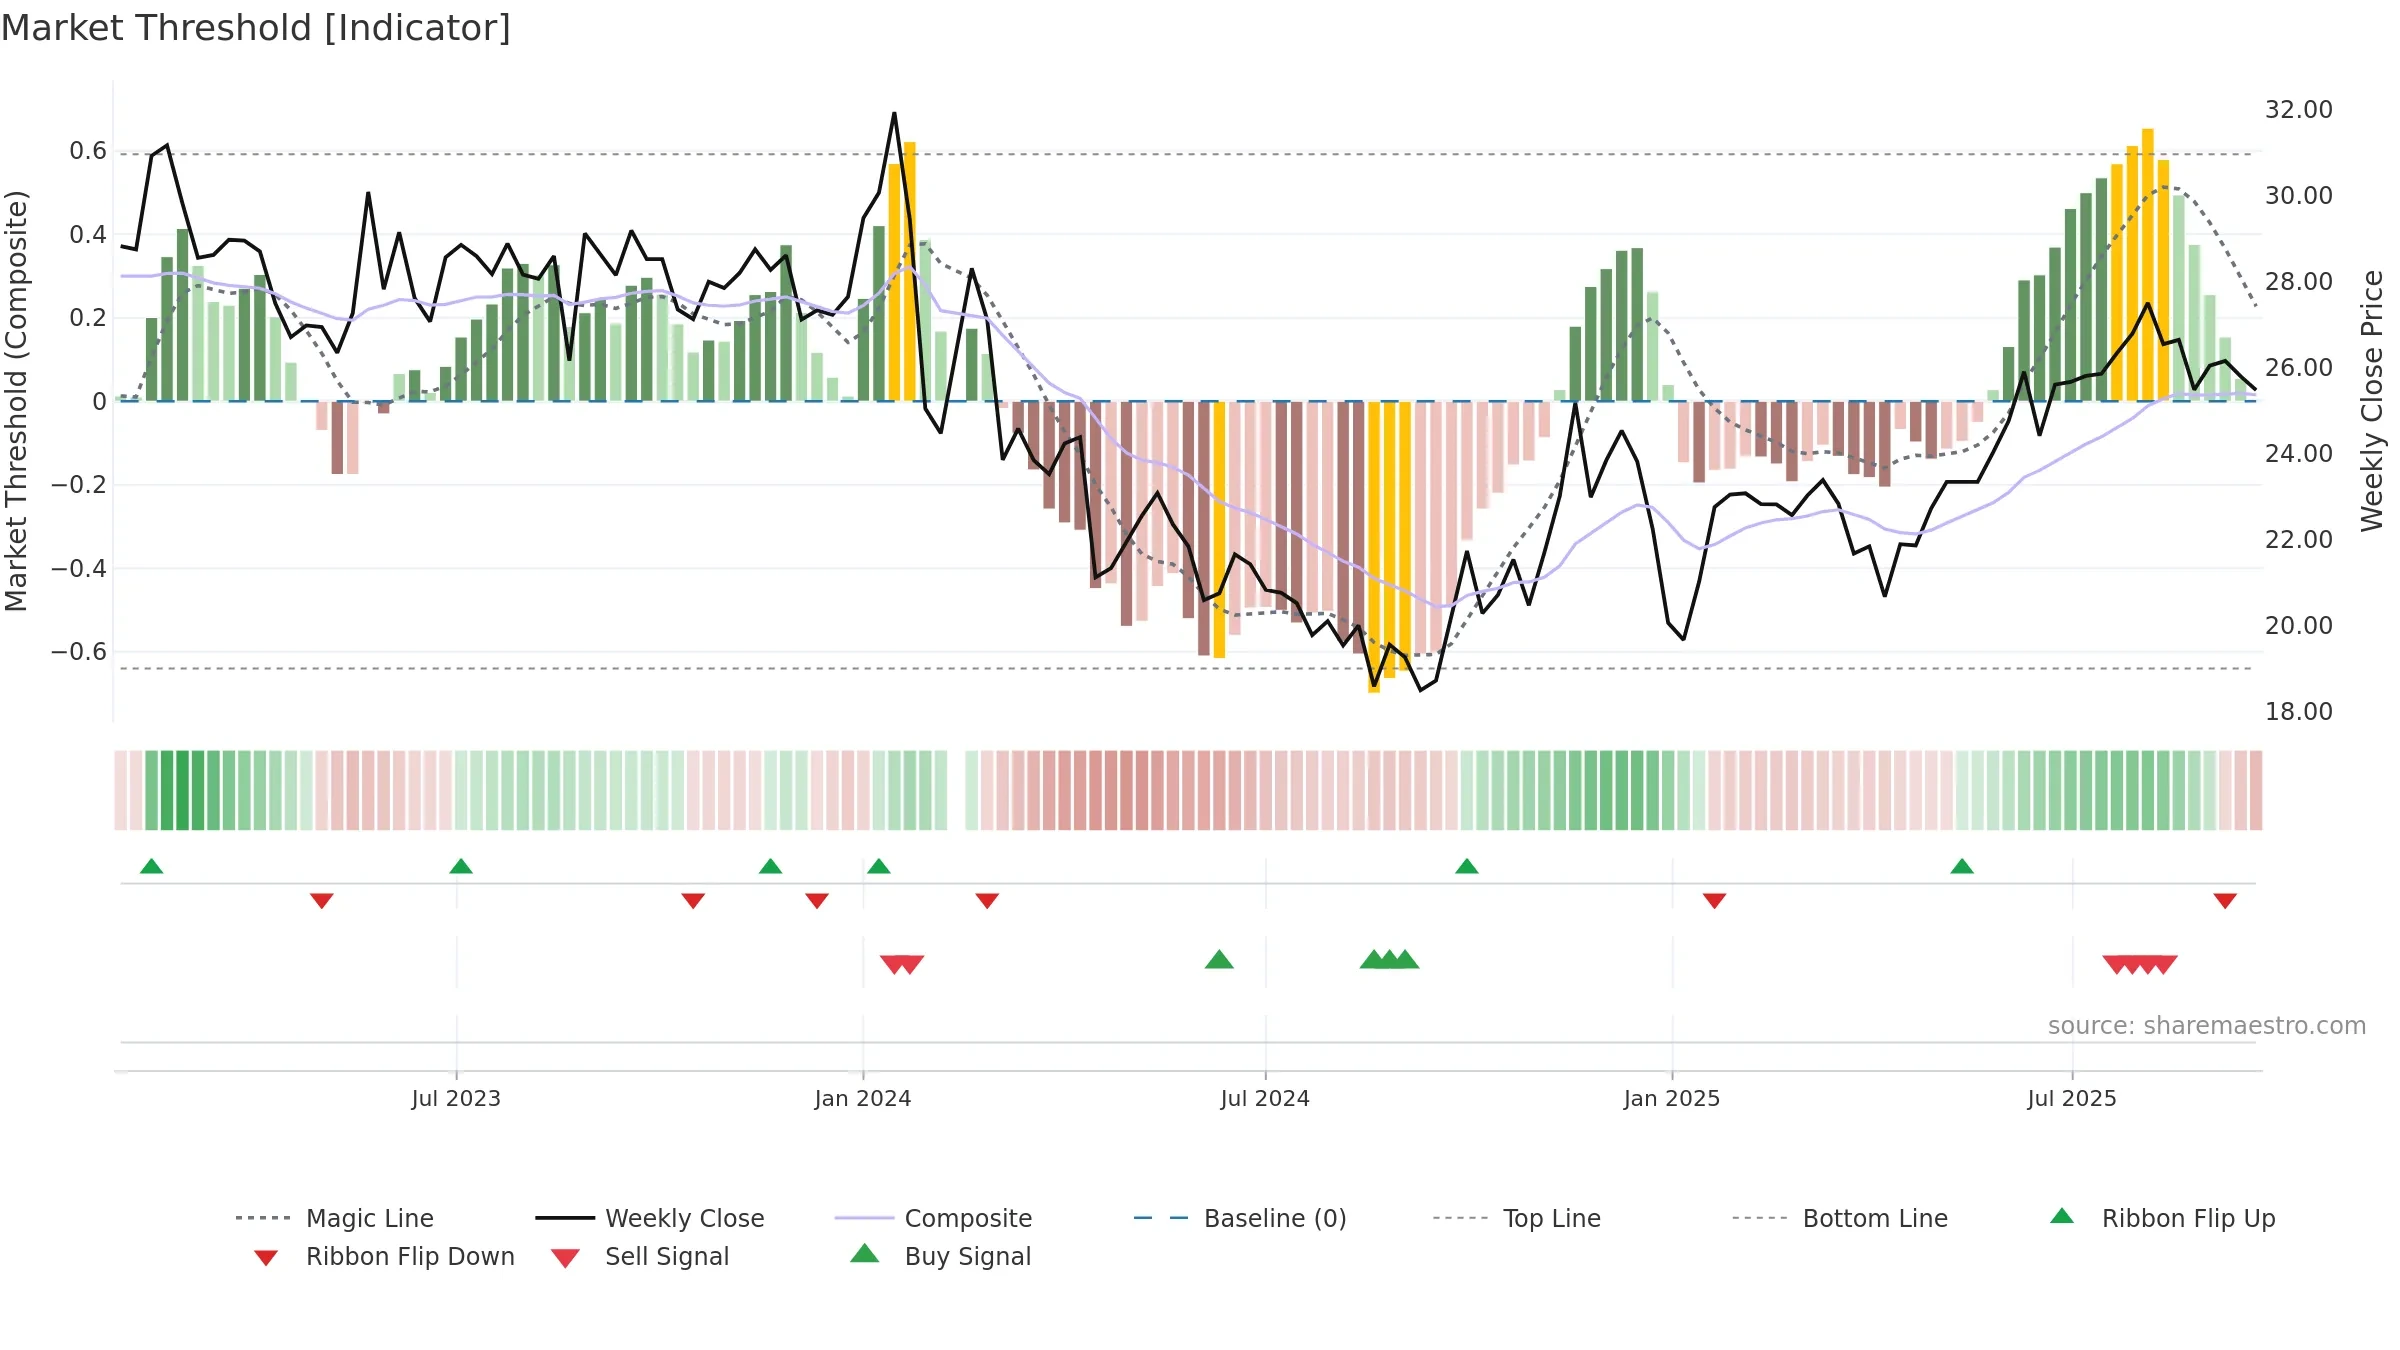Click the 22.00 price axis label
The image size is (2400, 1350).
[x=2299, y=540]
